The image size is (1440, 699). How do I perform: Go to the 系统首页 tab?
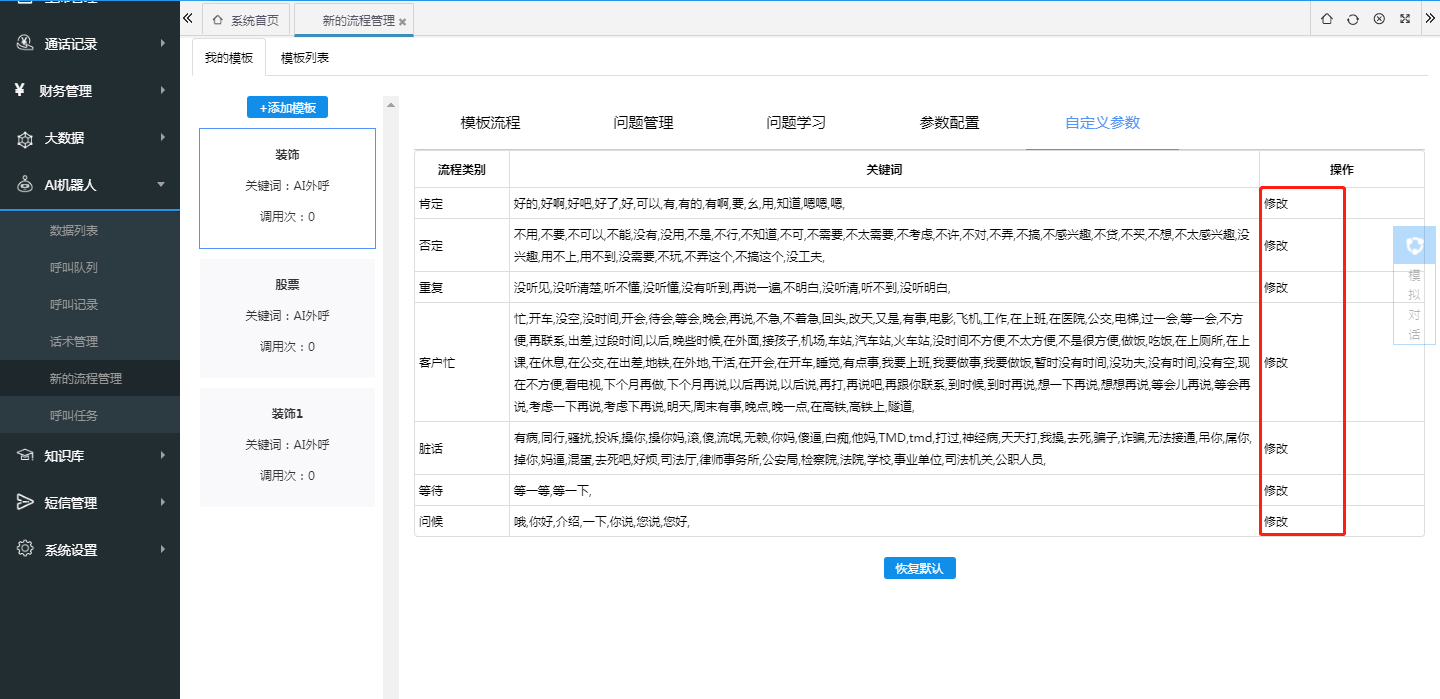click(246, 18)
